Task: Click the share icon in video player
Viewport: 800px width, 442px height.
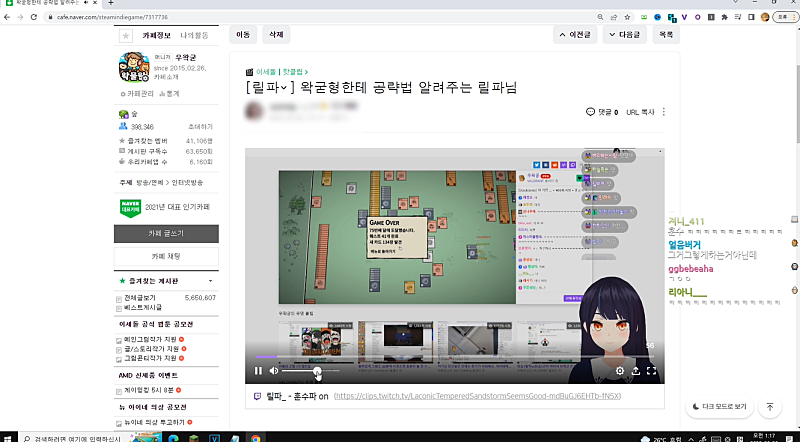Action: tap(636, 371)
